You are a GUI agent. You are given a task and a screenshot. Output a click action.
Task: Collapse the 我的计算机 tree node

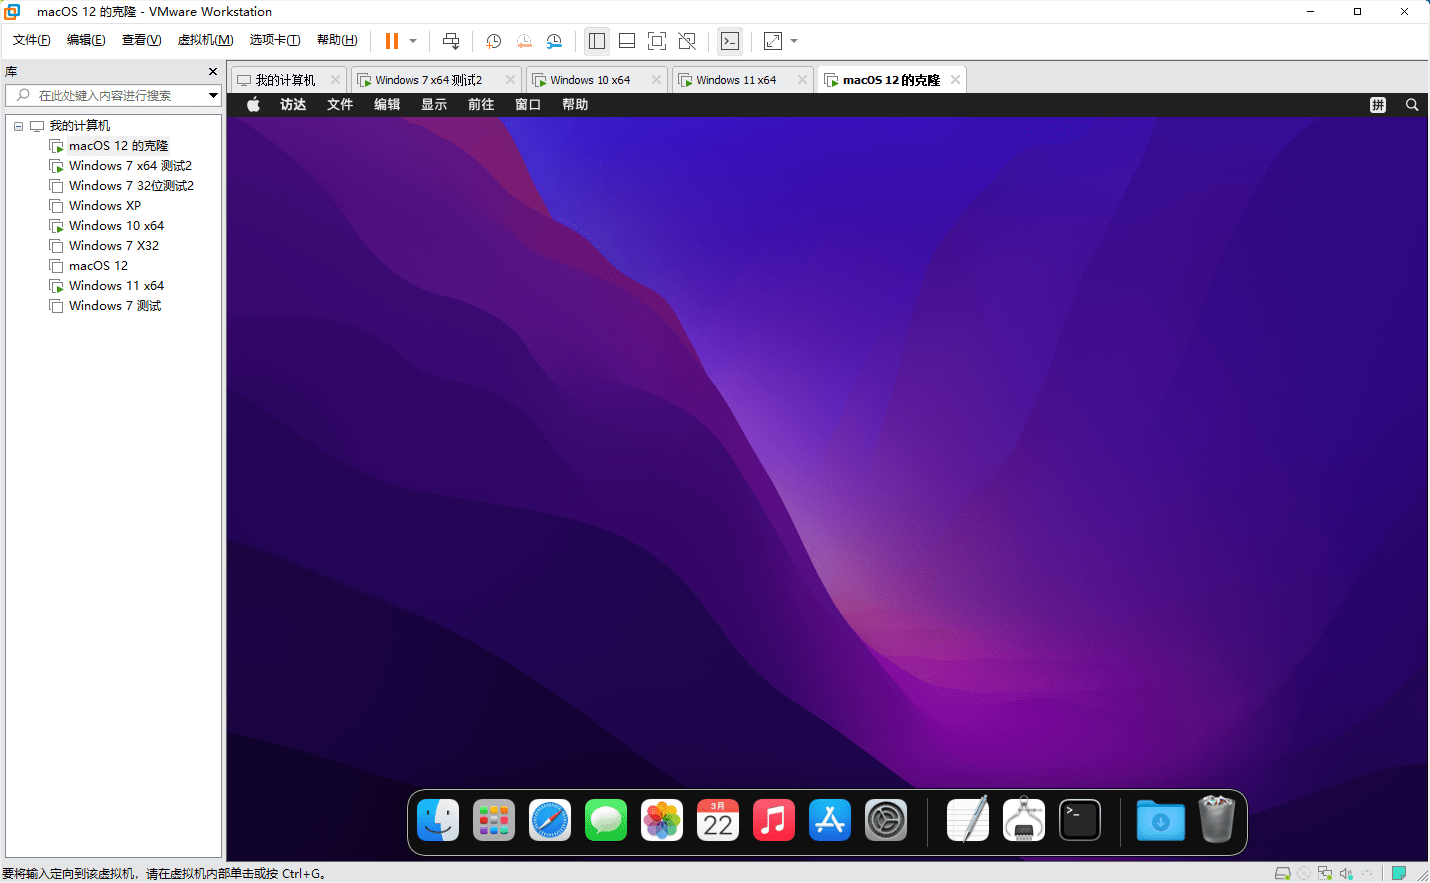tap(18, 126)
